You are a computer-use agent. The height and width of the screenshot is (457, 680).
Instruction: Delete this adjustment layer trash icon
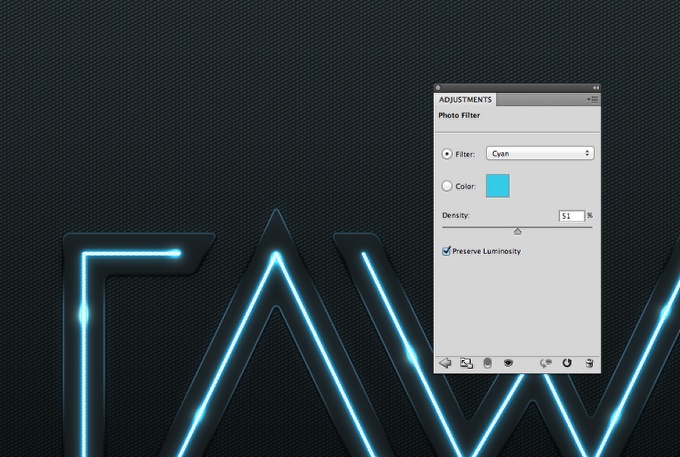point(589,363)
